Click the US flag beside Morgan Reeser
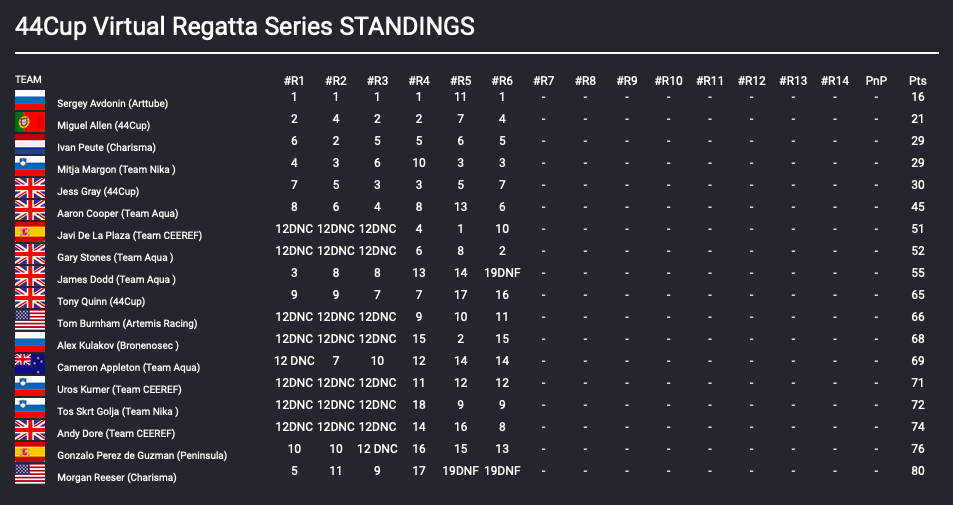 (30, 474)
